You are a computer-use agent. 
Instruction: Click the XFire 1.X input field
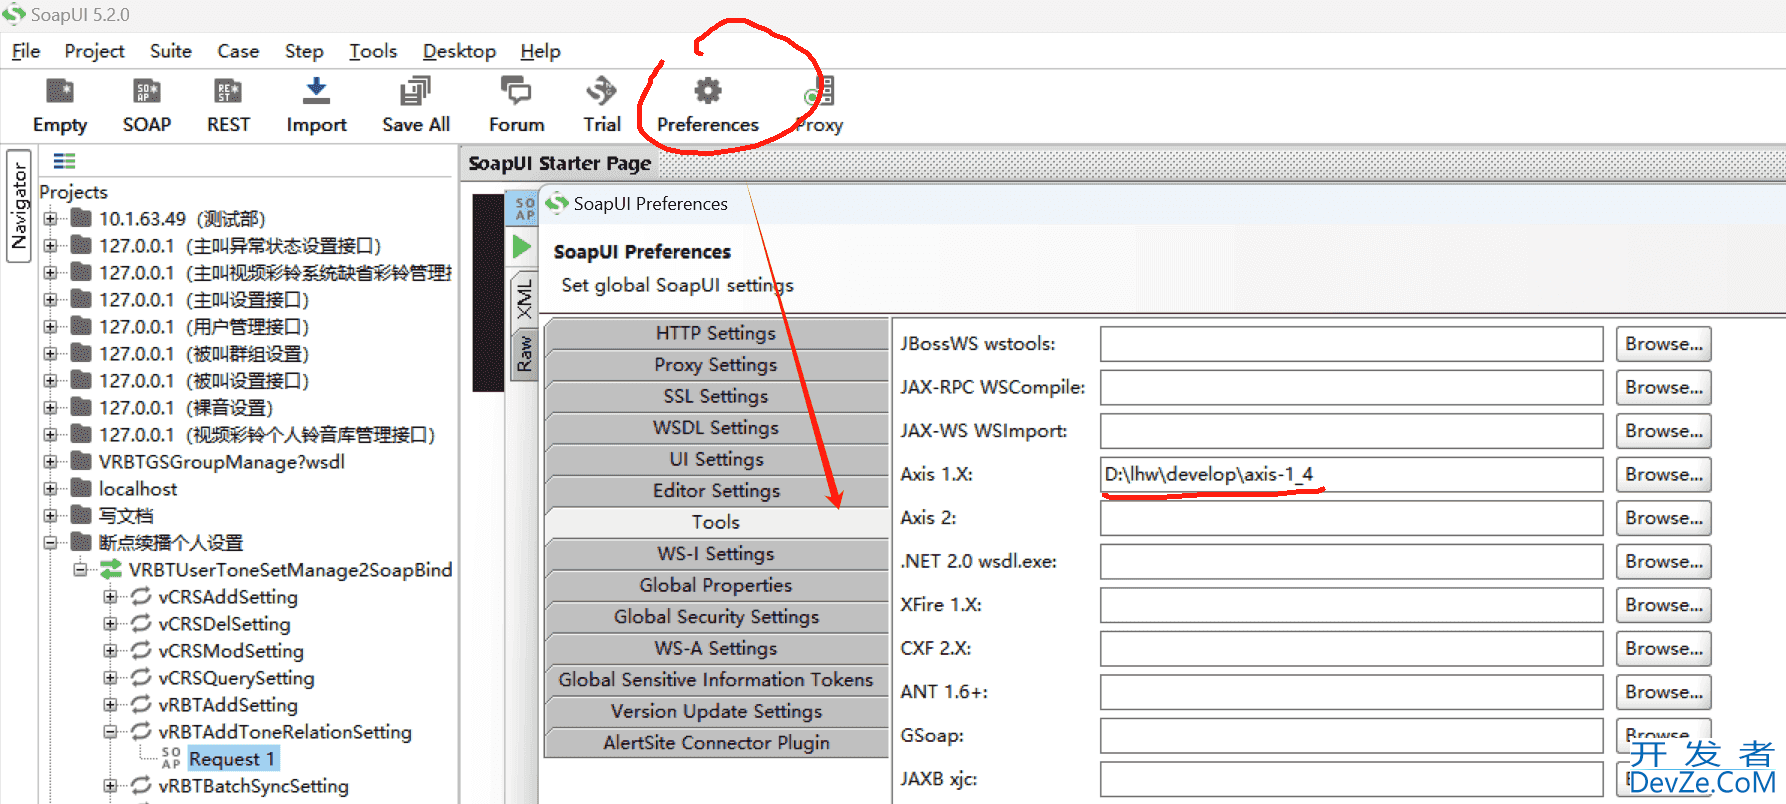click(1352, 605)
